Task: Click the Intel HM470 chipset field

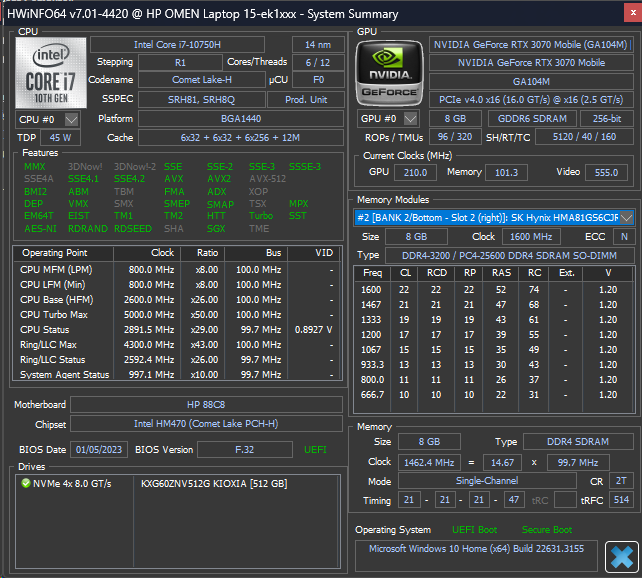Action: (x=206, y=424)
